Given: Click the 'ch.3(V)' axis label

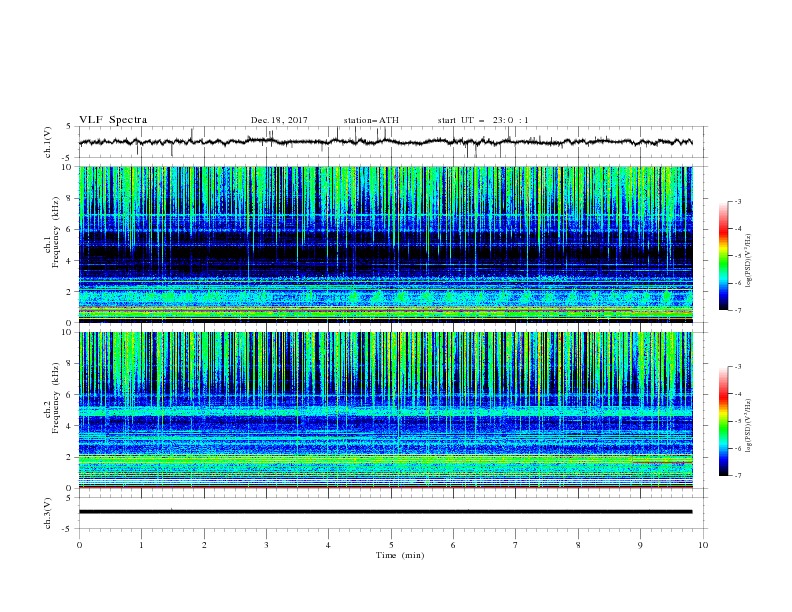Looking at the screenshot, I should [48, 513].
